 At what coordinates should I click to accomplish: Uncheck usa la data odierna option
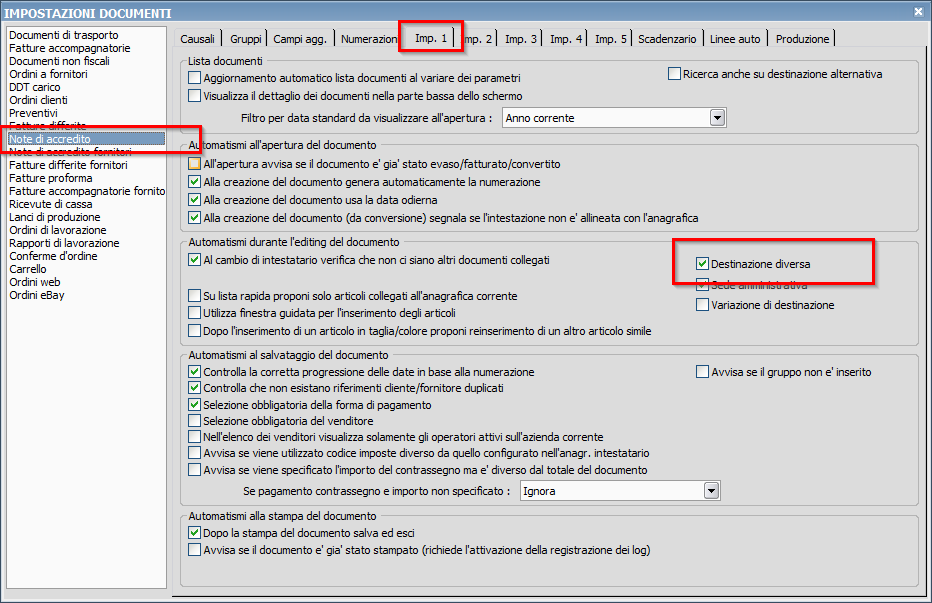[194, 200]
